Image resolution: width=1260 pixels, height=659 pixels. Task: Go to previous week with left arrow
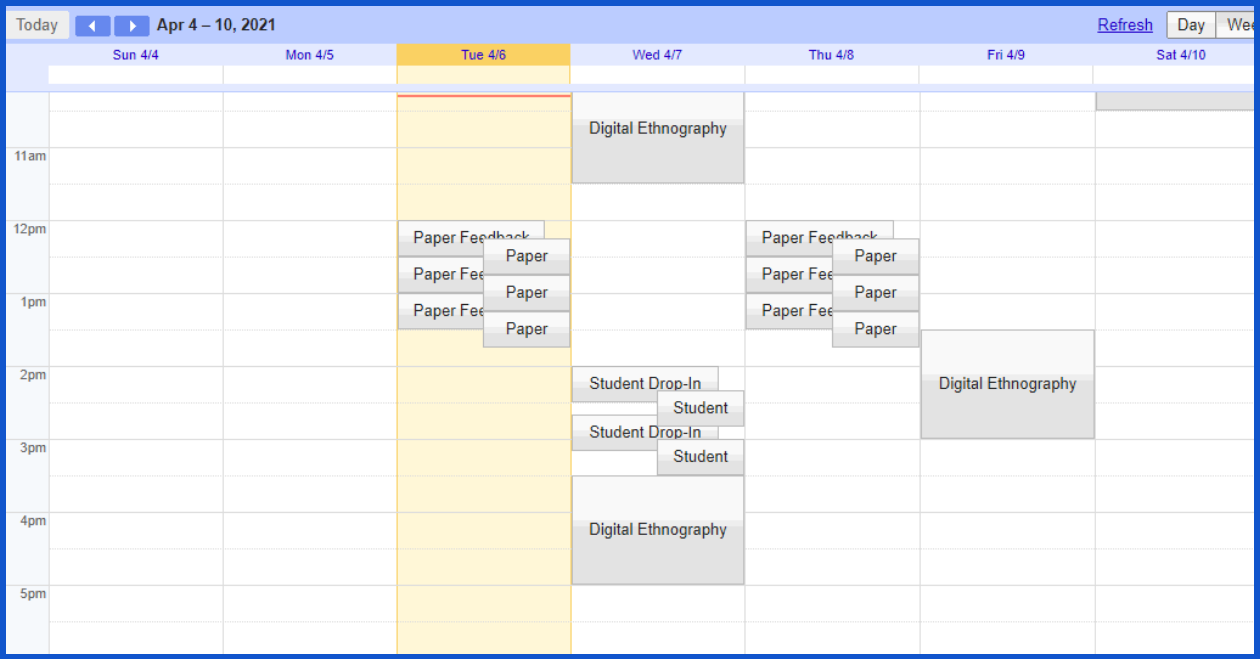pyautogui.click(x=93, y=26)
